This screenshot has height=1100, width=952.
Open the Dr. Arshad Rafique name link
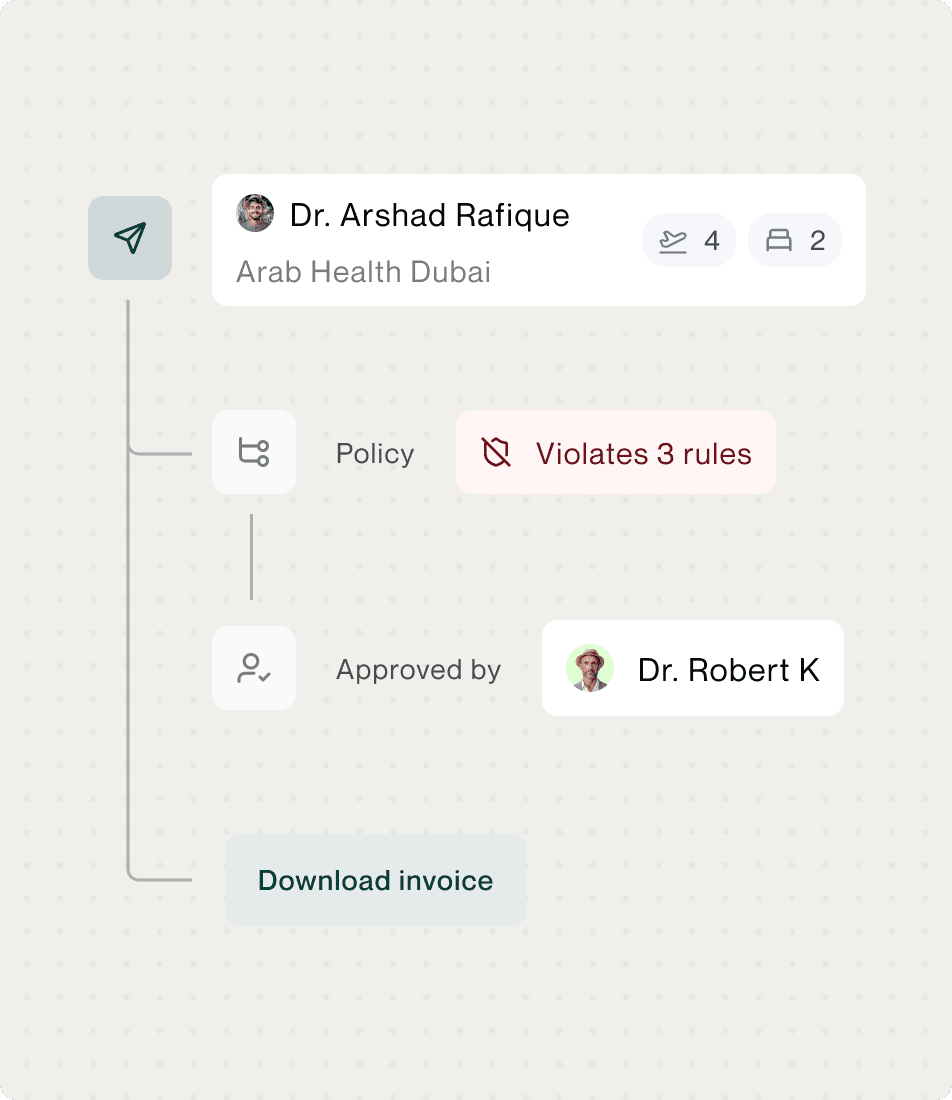[430, 215]
